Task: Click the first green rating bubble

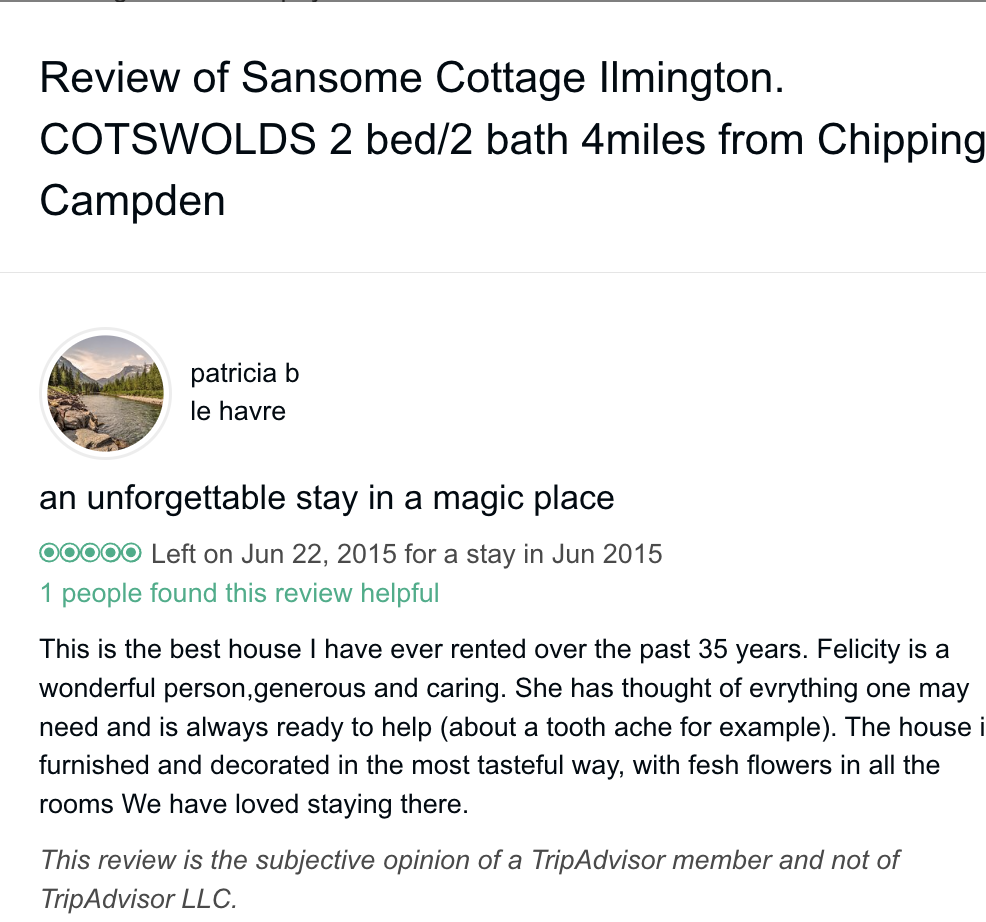Action: [x=49, y=553]
